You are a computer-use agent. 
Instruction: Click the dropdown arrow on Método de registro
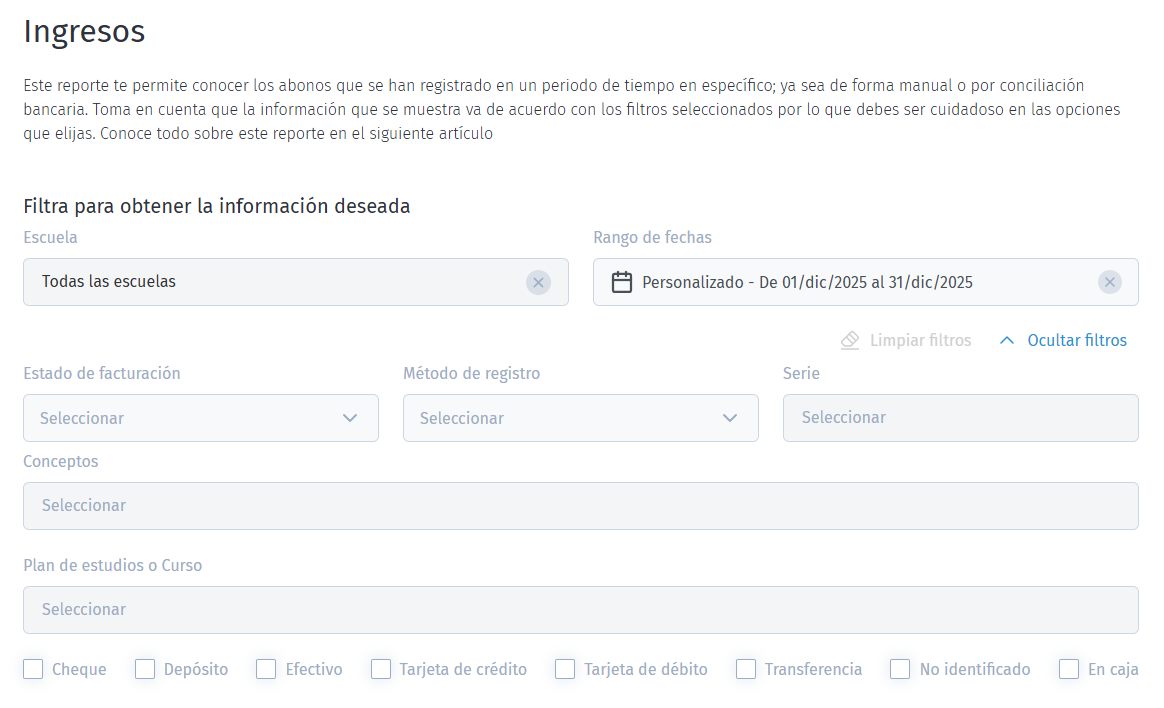[x=729, y=418]
